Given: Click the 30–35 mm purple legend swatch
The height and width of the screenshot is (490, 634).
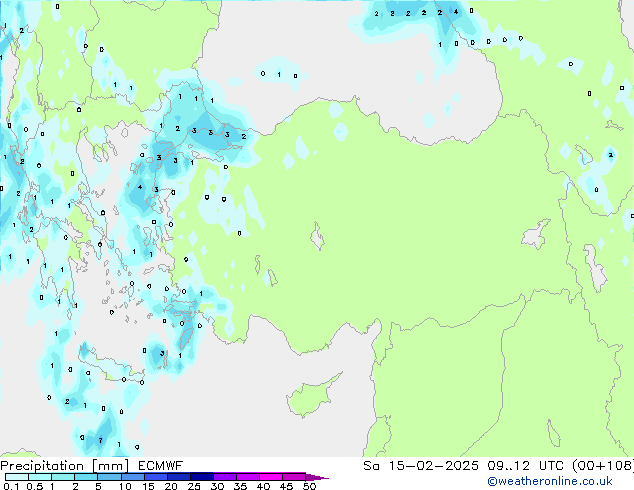Looking at the screenshot, I should 225,477.
